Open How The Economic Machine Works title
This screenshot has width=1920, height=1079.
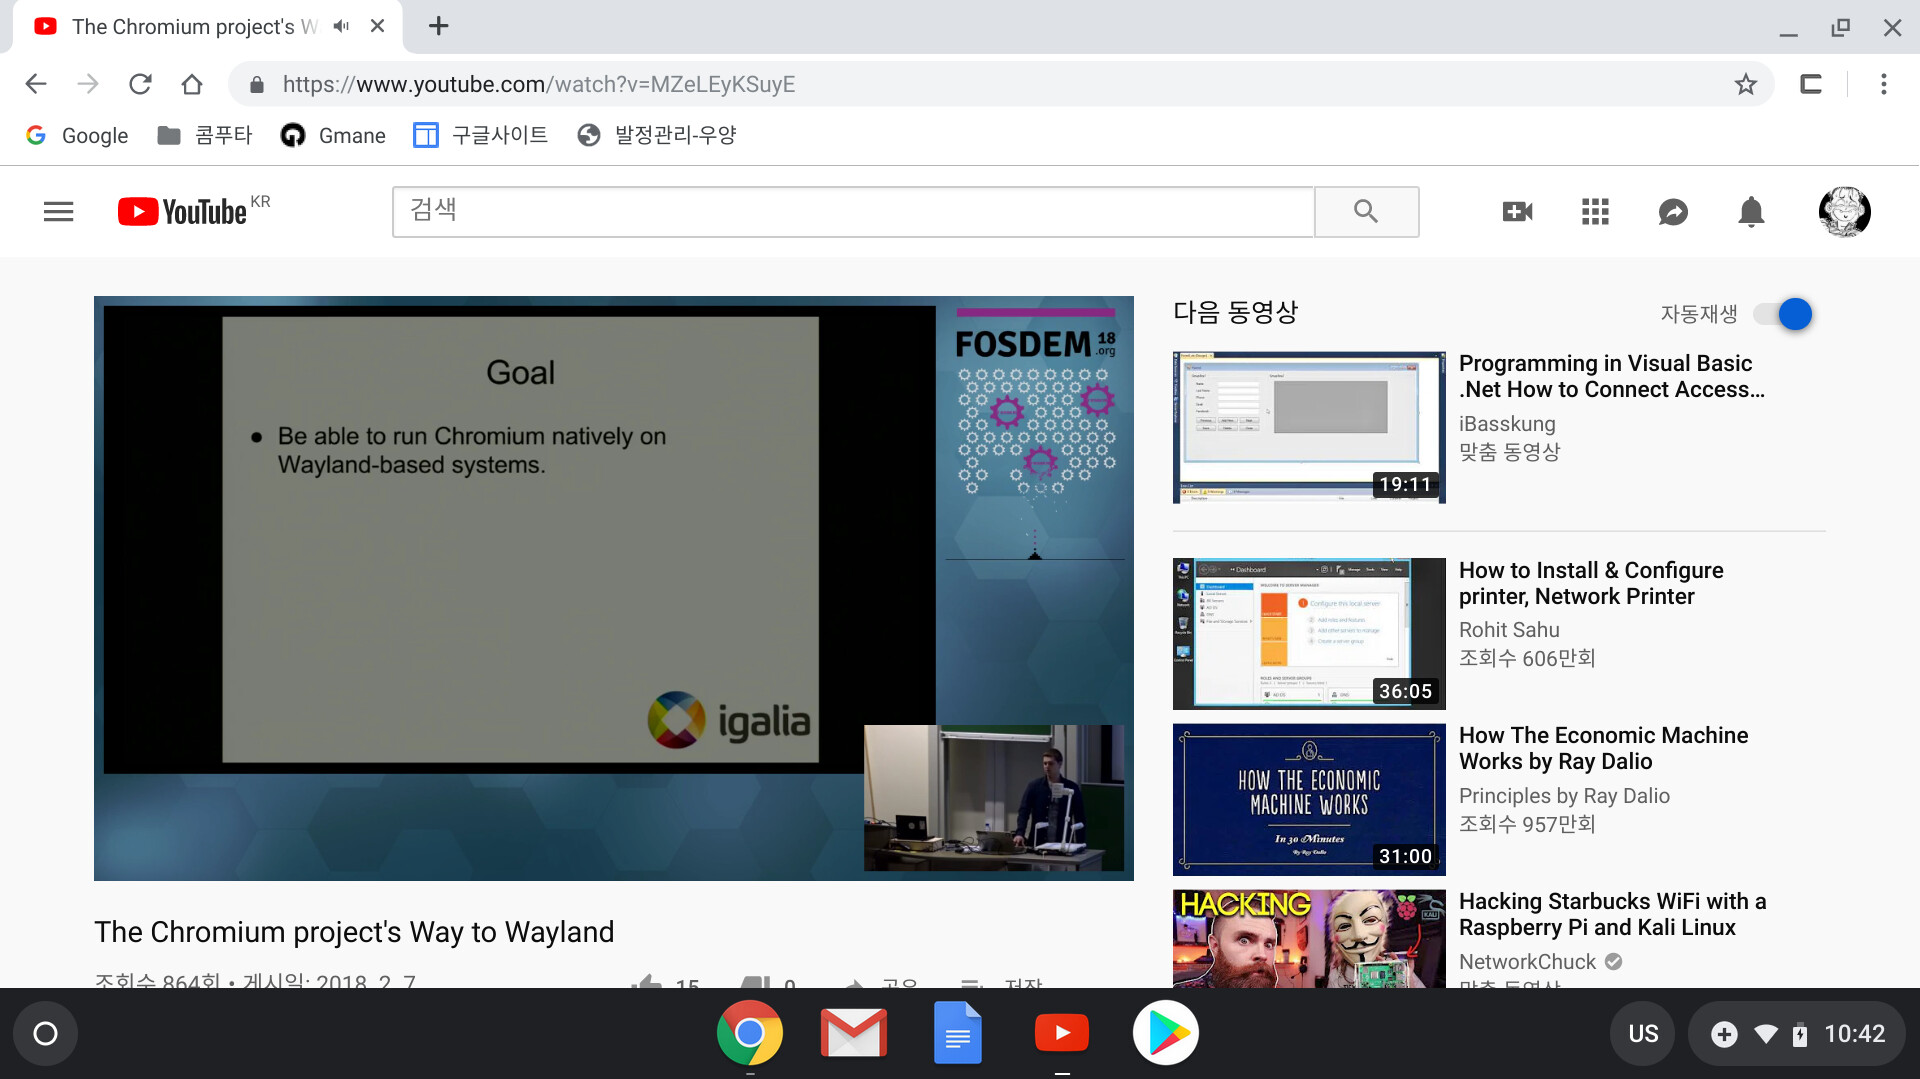(x=1603, y=748)
